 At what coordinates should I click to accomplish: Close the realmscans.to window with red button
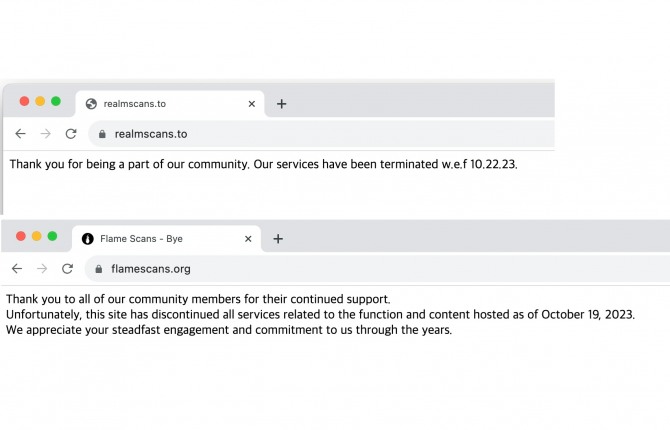tap(24, 101)
